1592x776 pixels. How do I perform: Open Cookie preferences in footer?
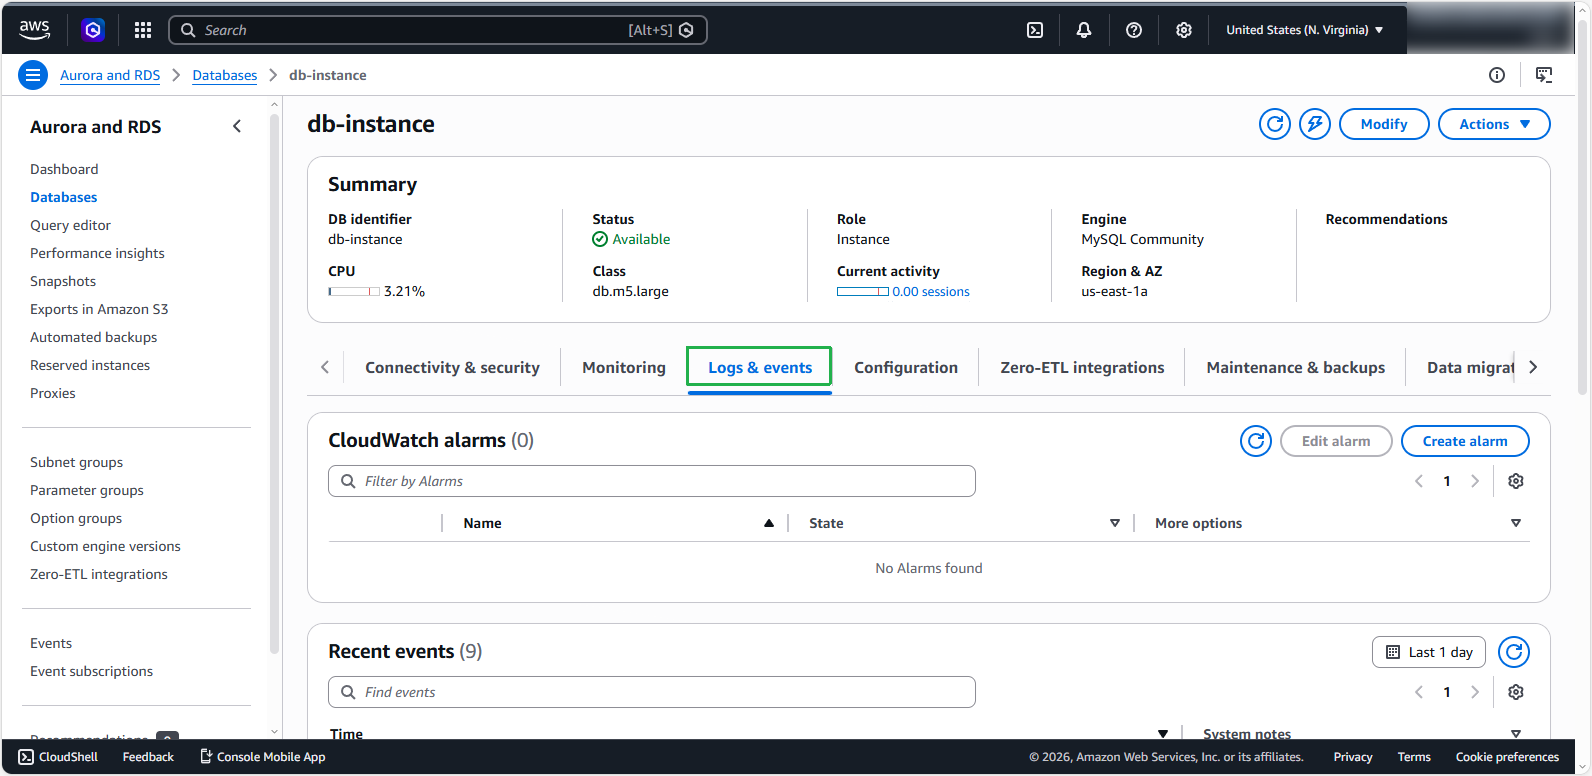point(1507,757)
